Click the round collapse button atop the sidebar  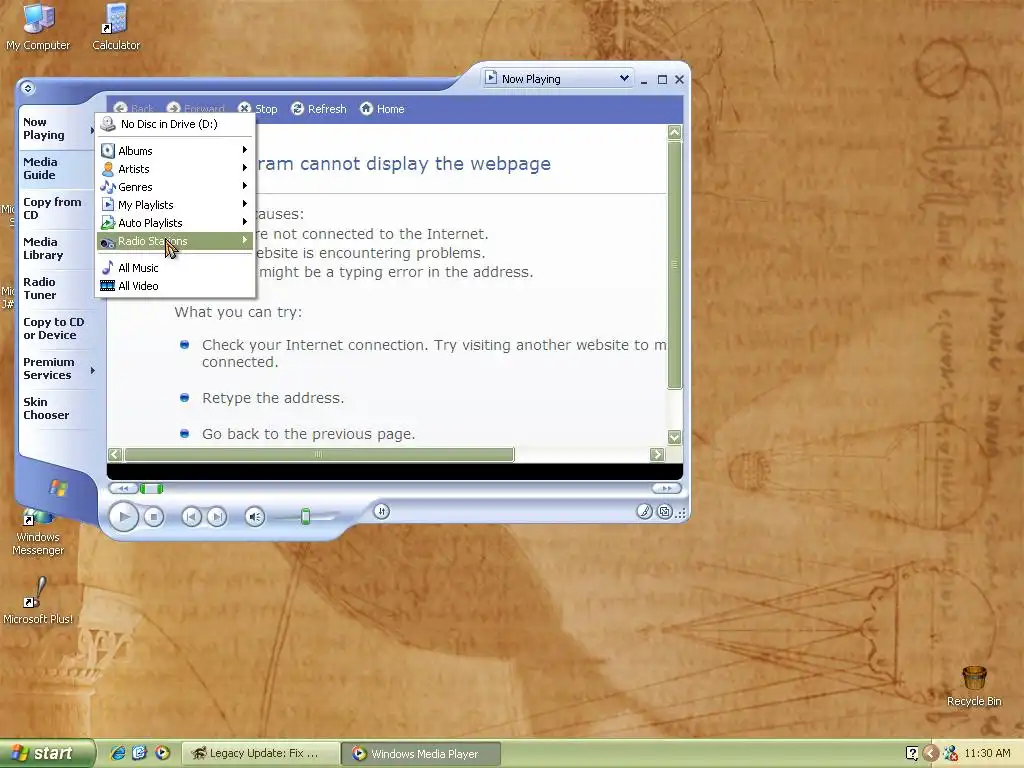click(x=27, y=88)
